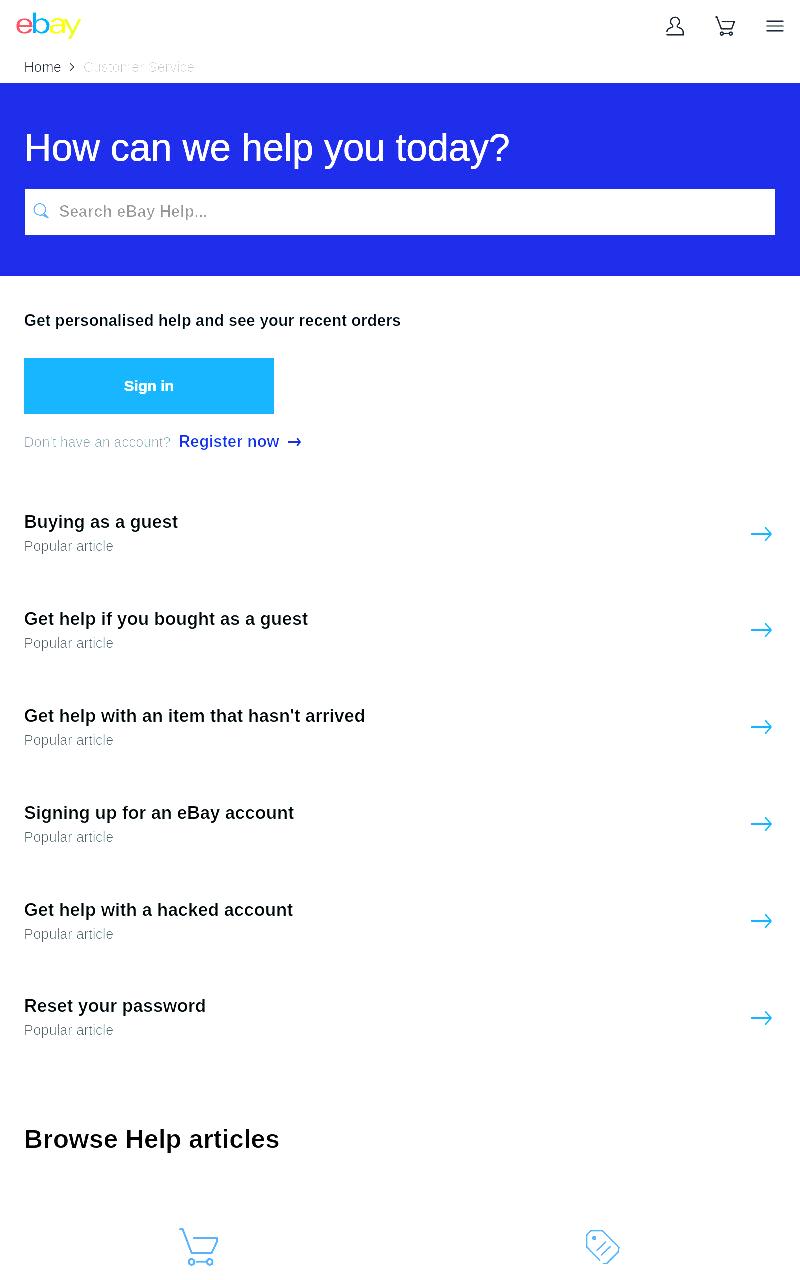Open Get help if you bought as guest
Viewport: 800px width, 1280px height.
tap(166, 619)
